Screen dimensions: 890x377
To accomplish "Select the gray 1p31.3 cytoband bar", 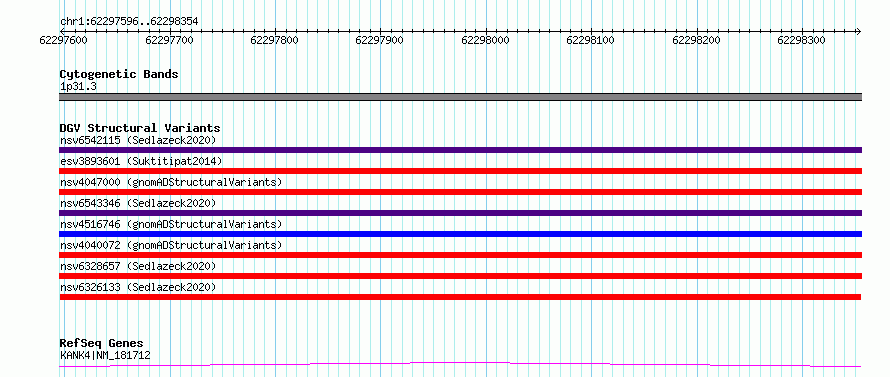I will tap(460, 97).
